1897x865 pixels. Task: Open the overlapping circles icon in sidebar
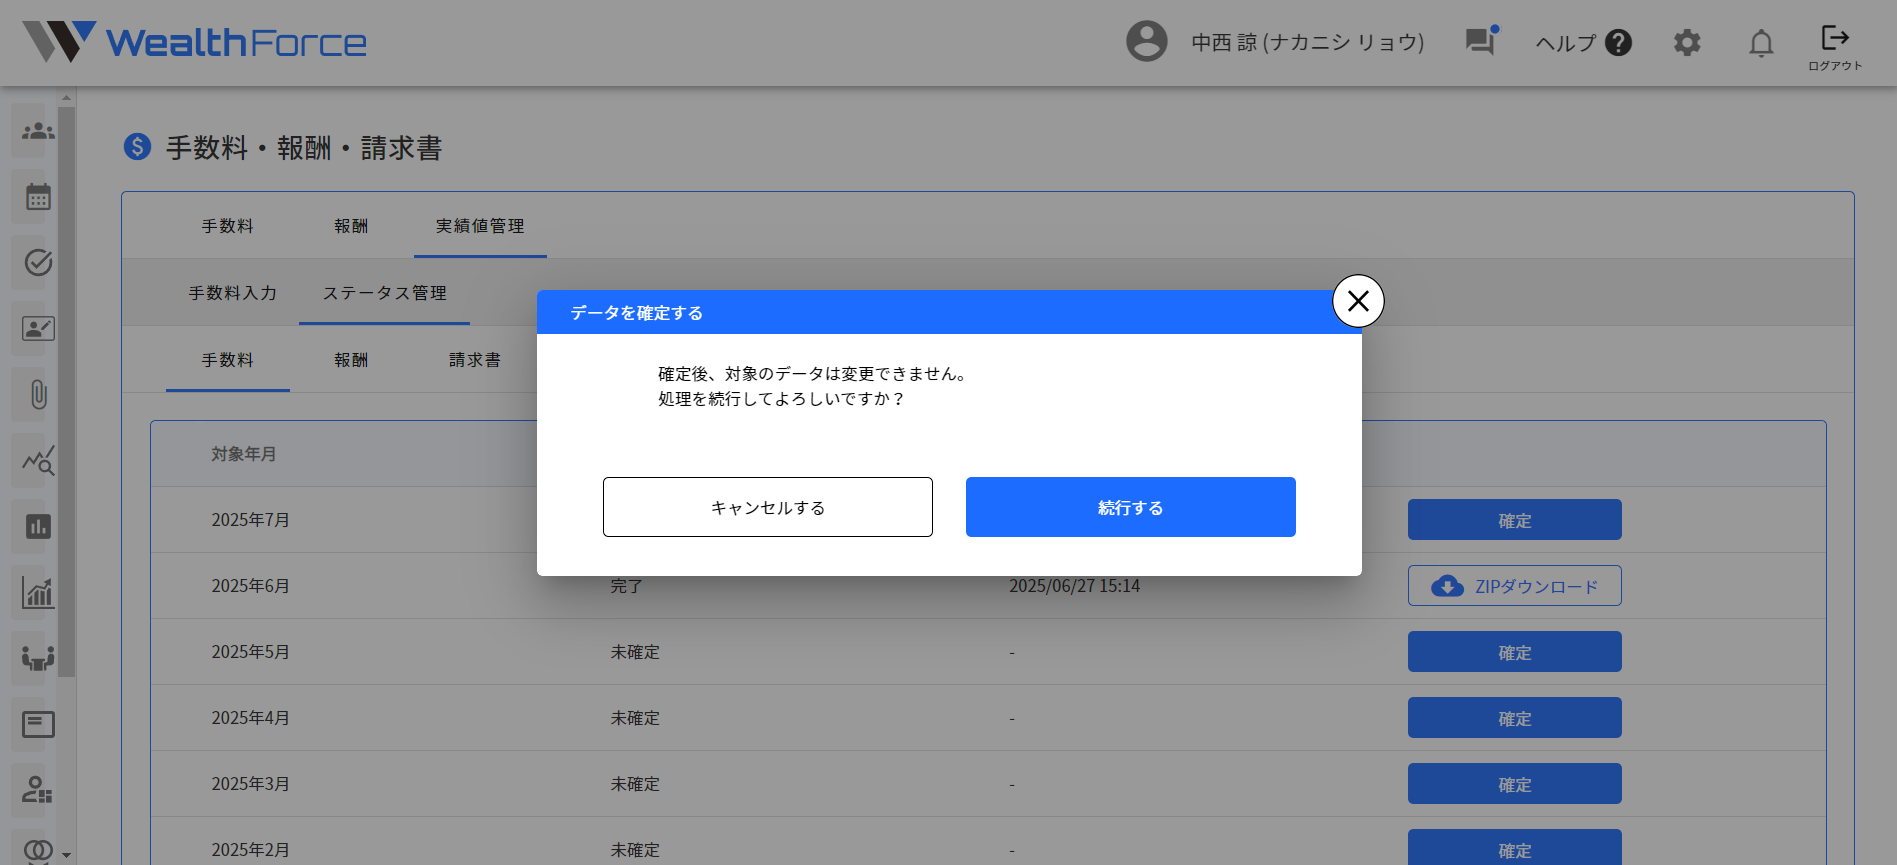point(38,851)
